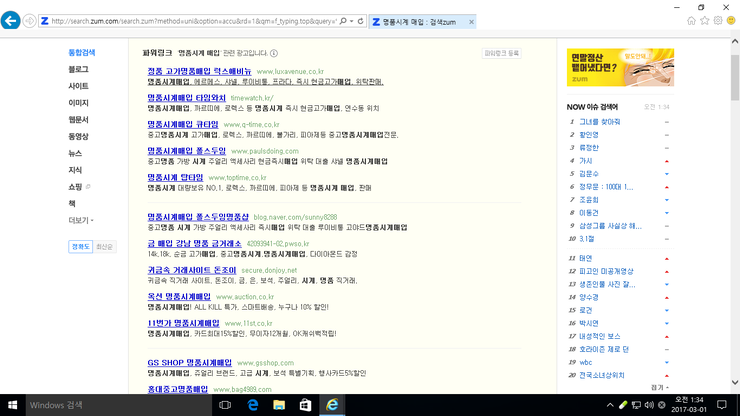The width and height of the screenshot is (740, 416).
Task: Open the network icon in system tray
Action: tap(636, 405)
